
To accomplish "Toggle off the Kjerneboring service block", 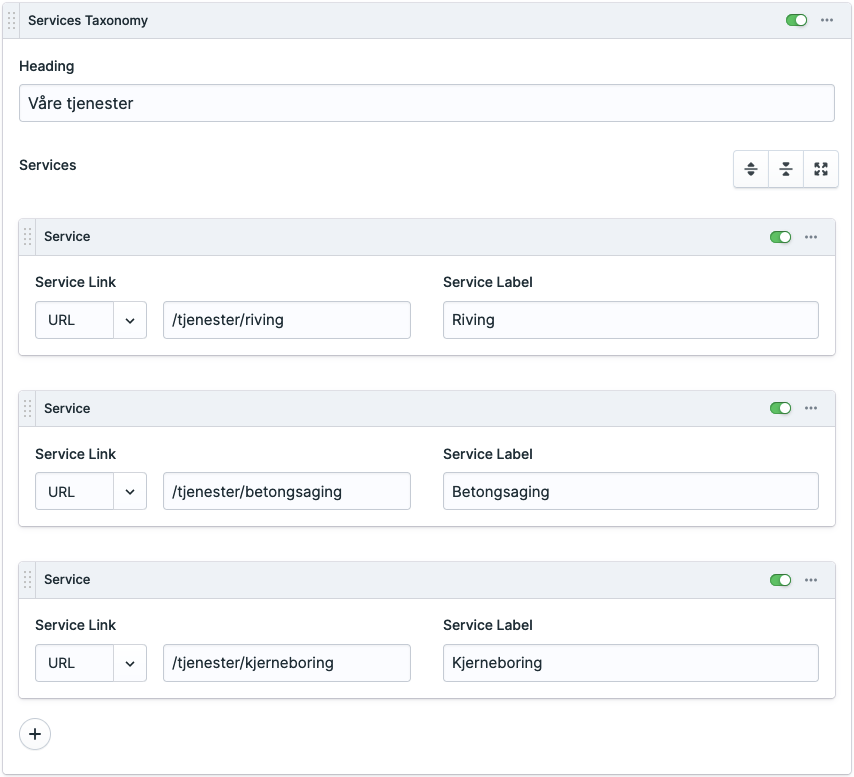I will coord(780,580).
